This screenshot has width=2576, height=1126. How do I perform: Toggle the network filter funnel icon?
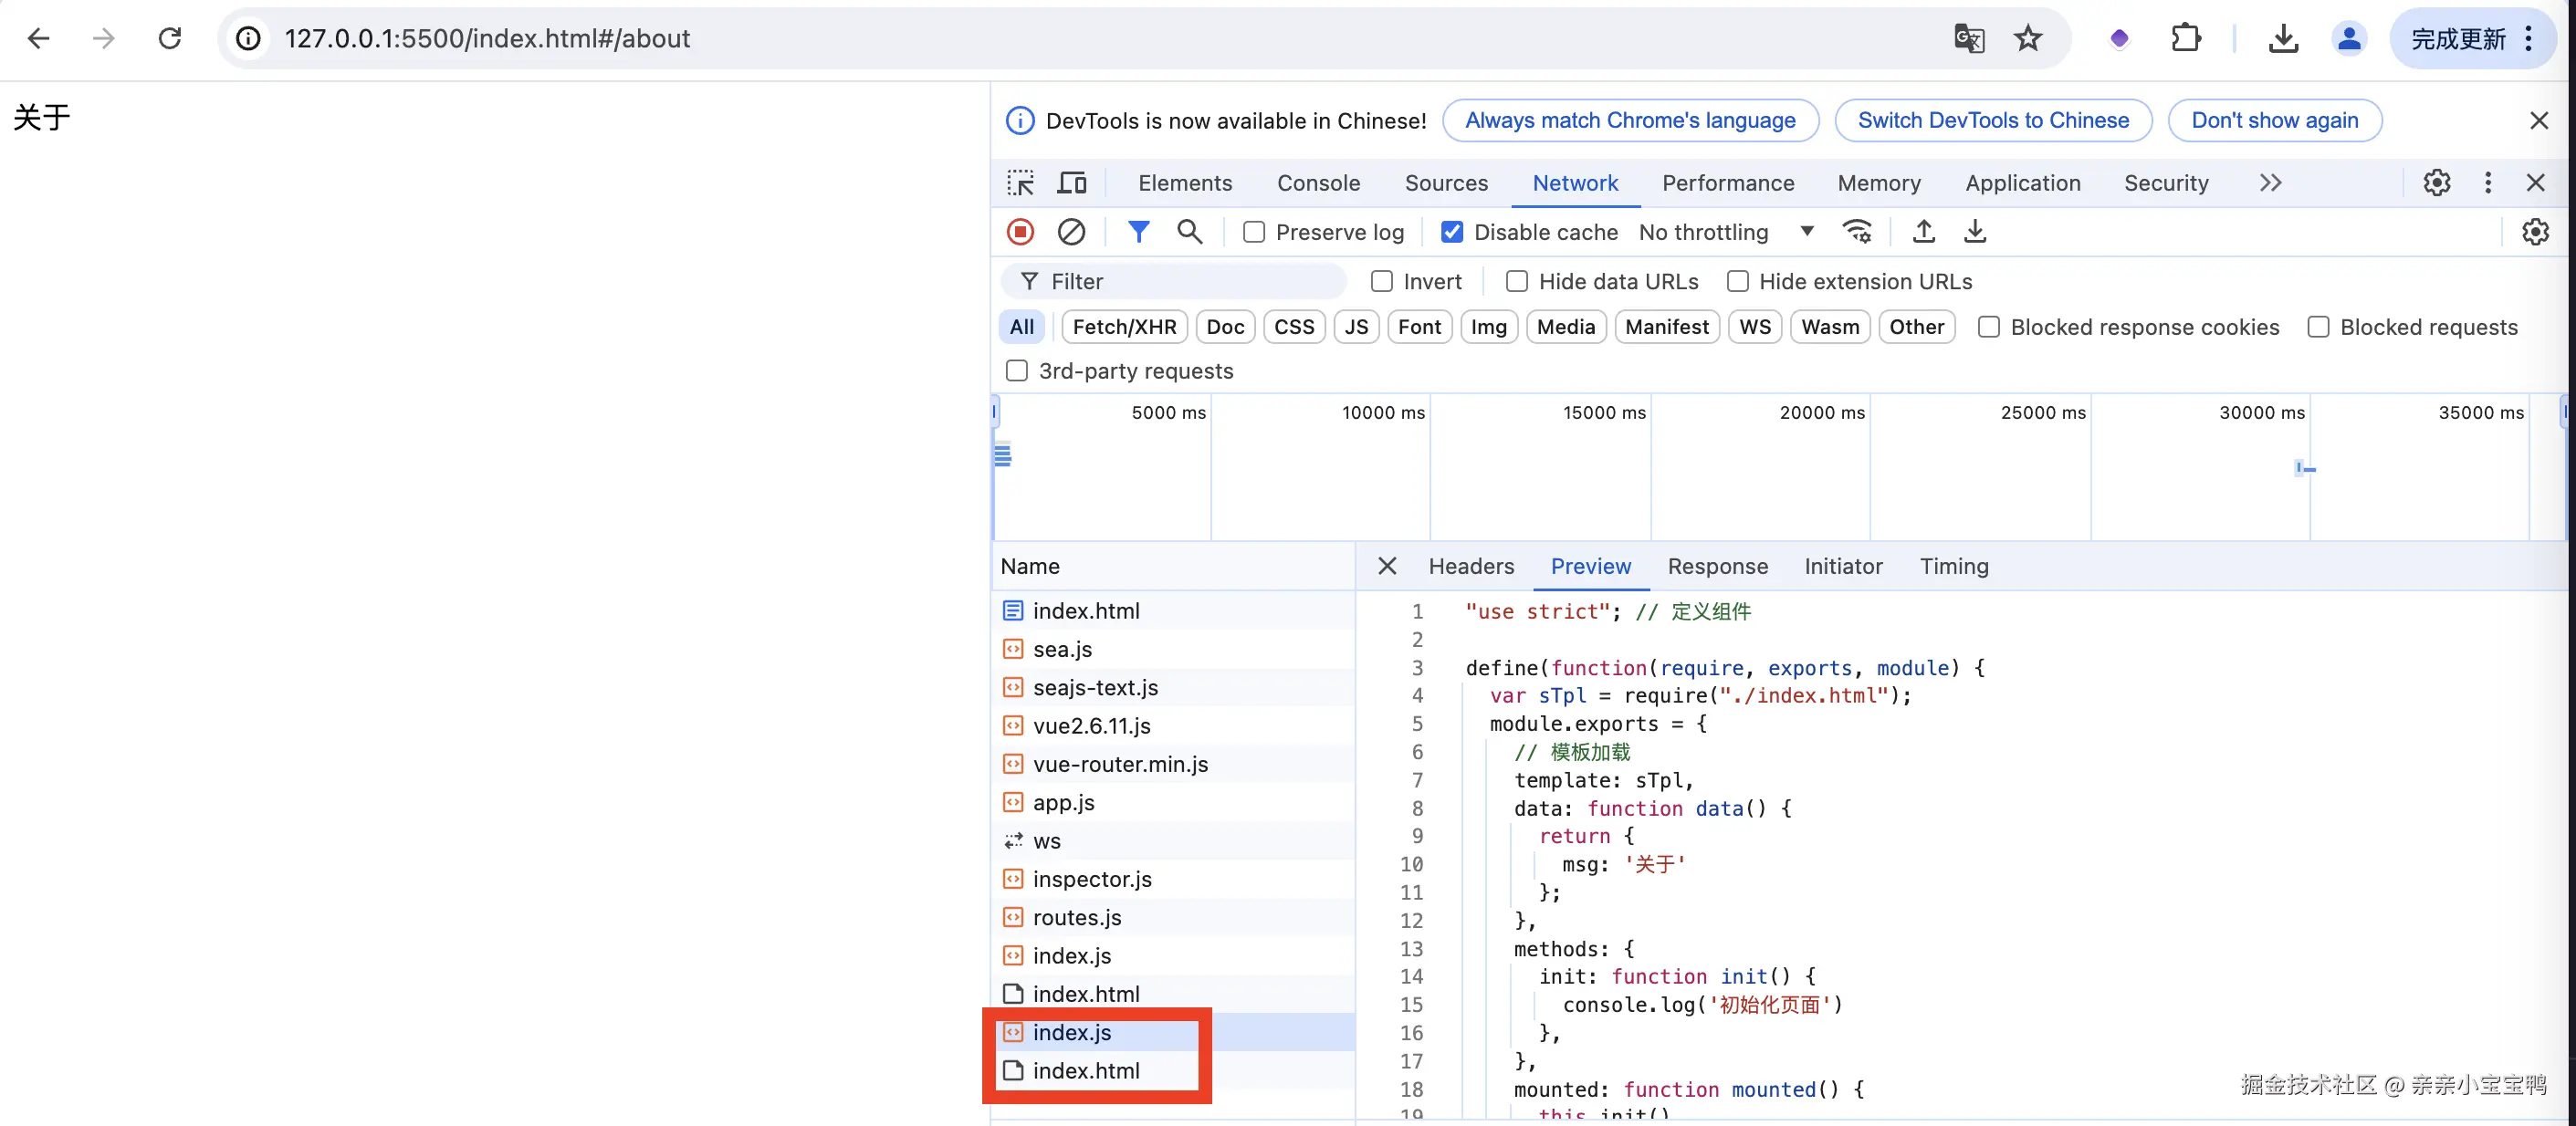coord(1138,232)
